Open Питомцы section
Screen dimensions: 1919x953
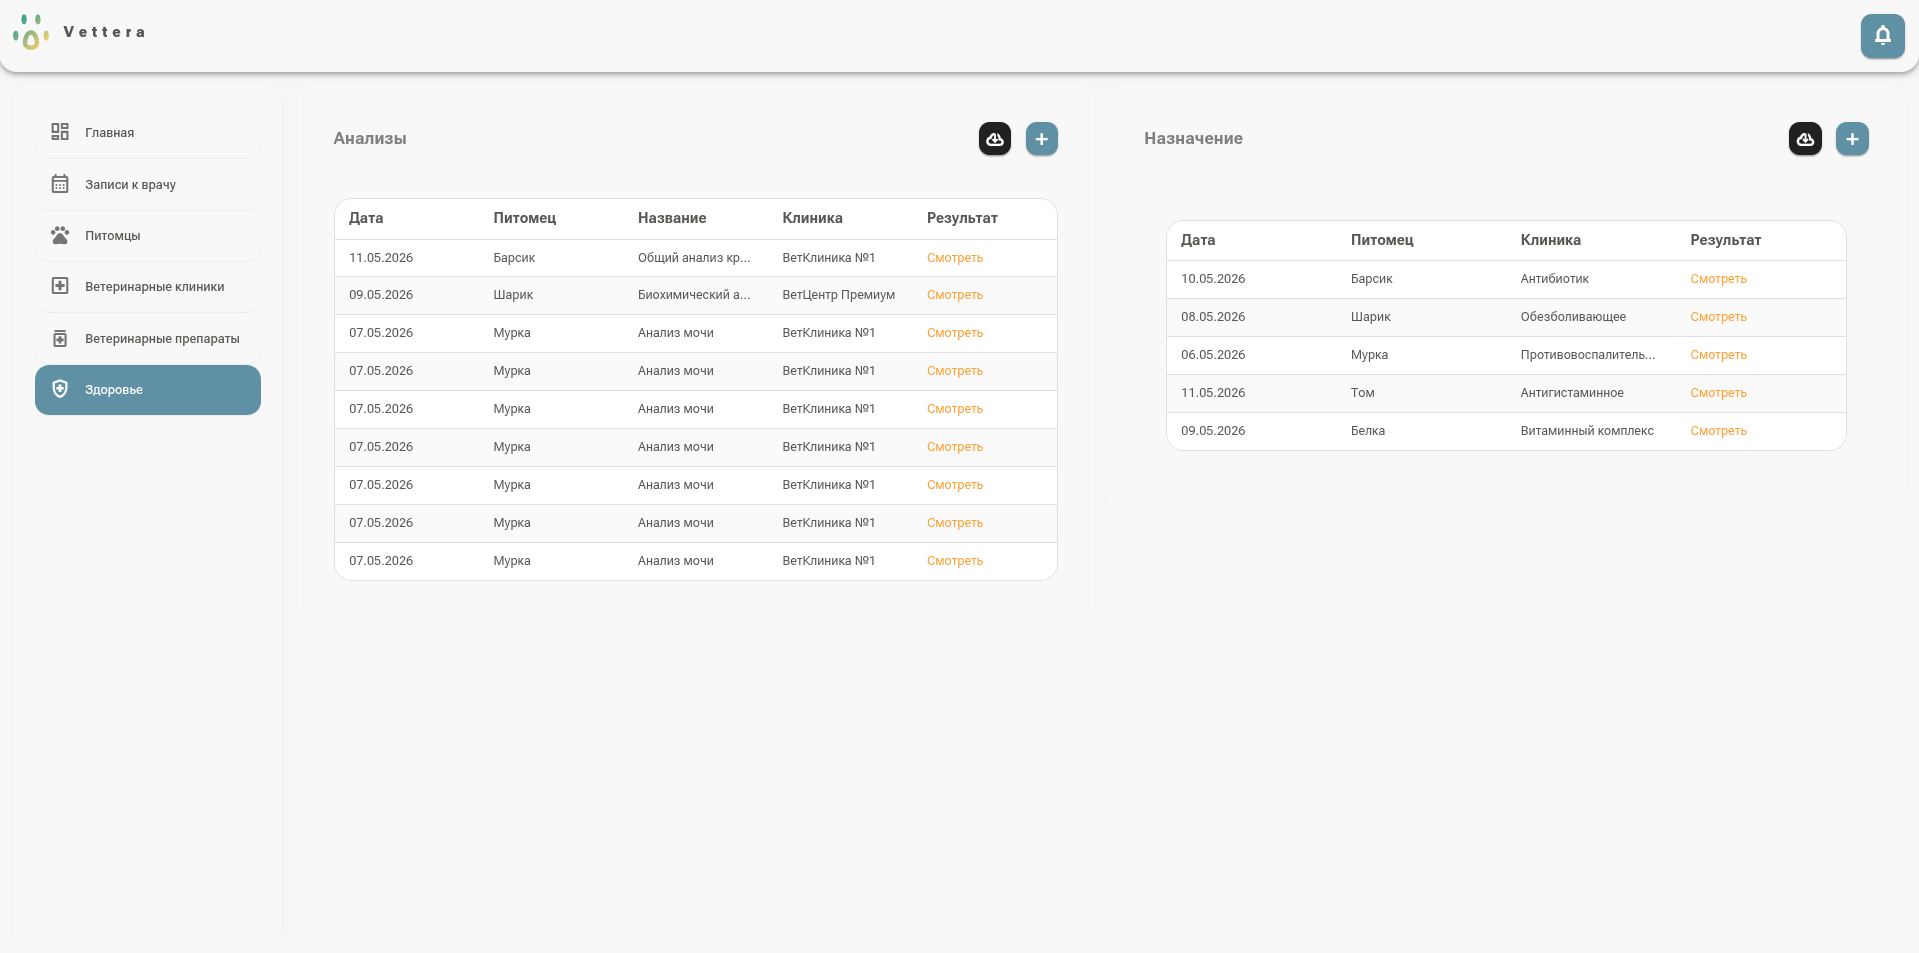148,236
